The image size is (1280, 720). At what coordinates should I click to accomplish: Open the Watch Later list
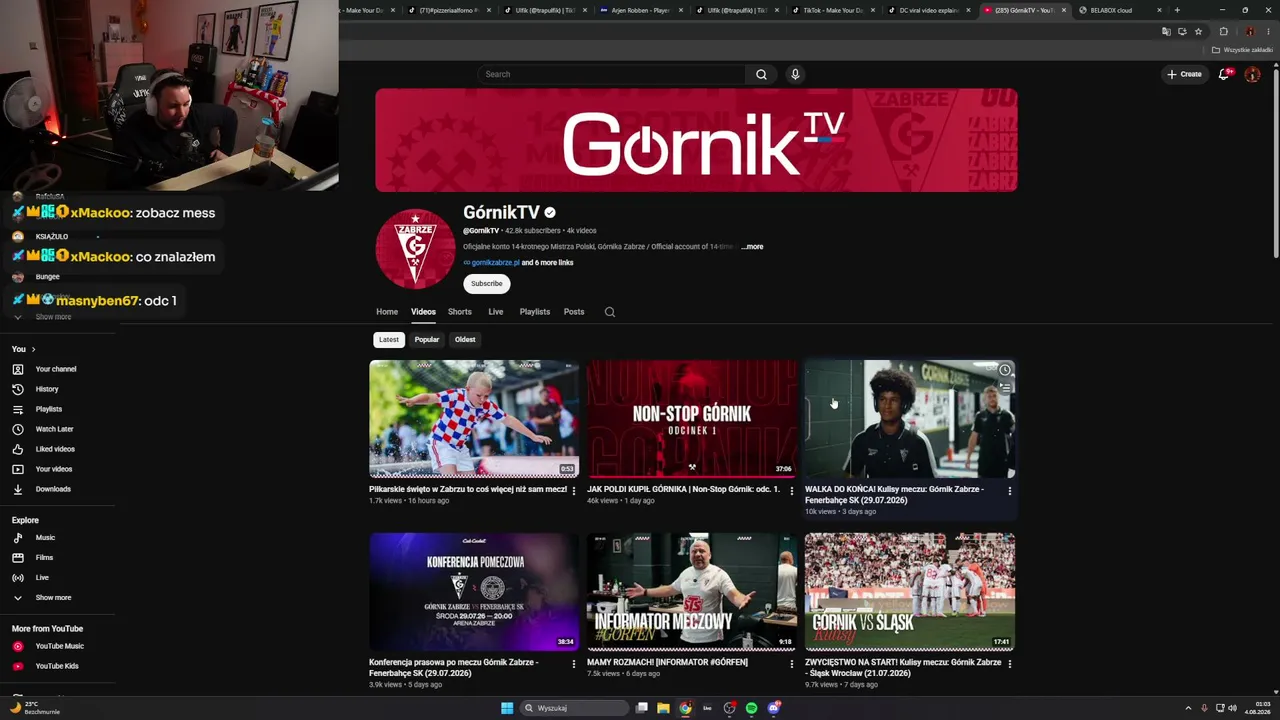pos(55,429)
